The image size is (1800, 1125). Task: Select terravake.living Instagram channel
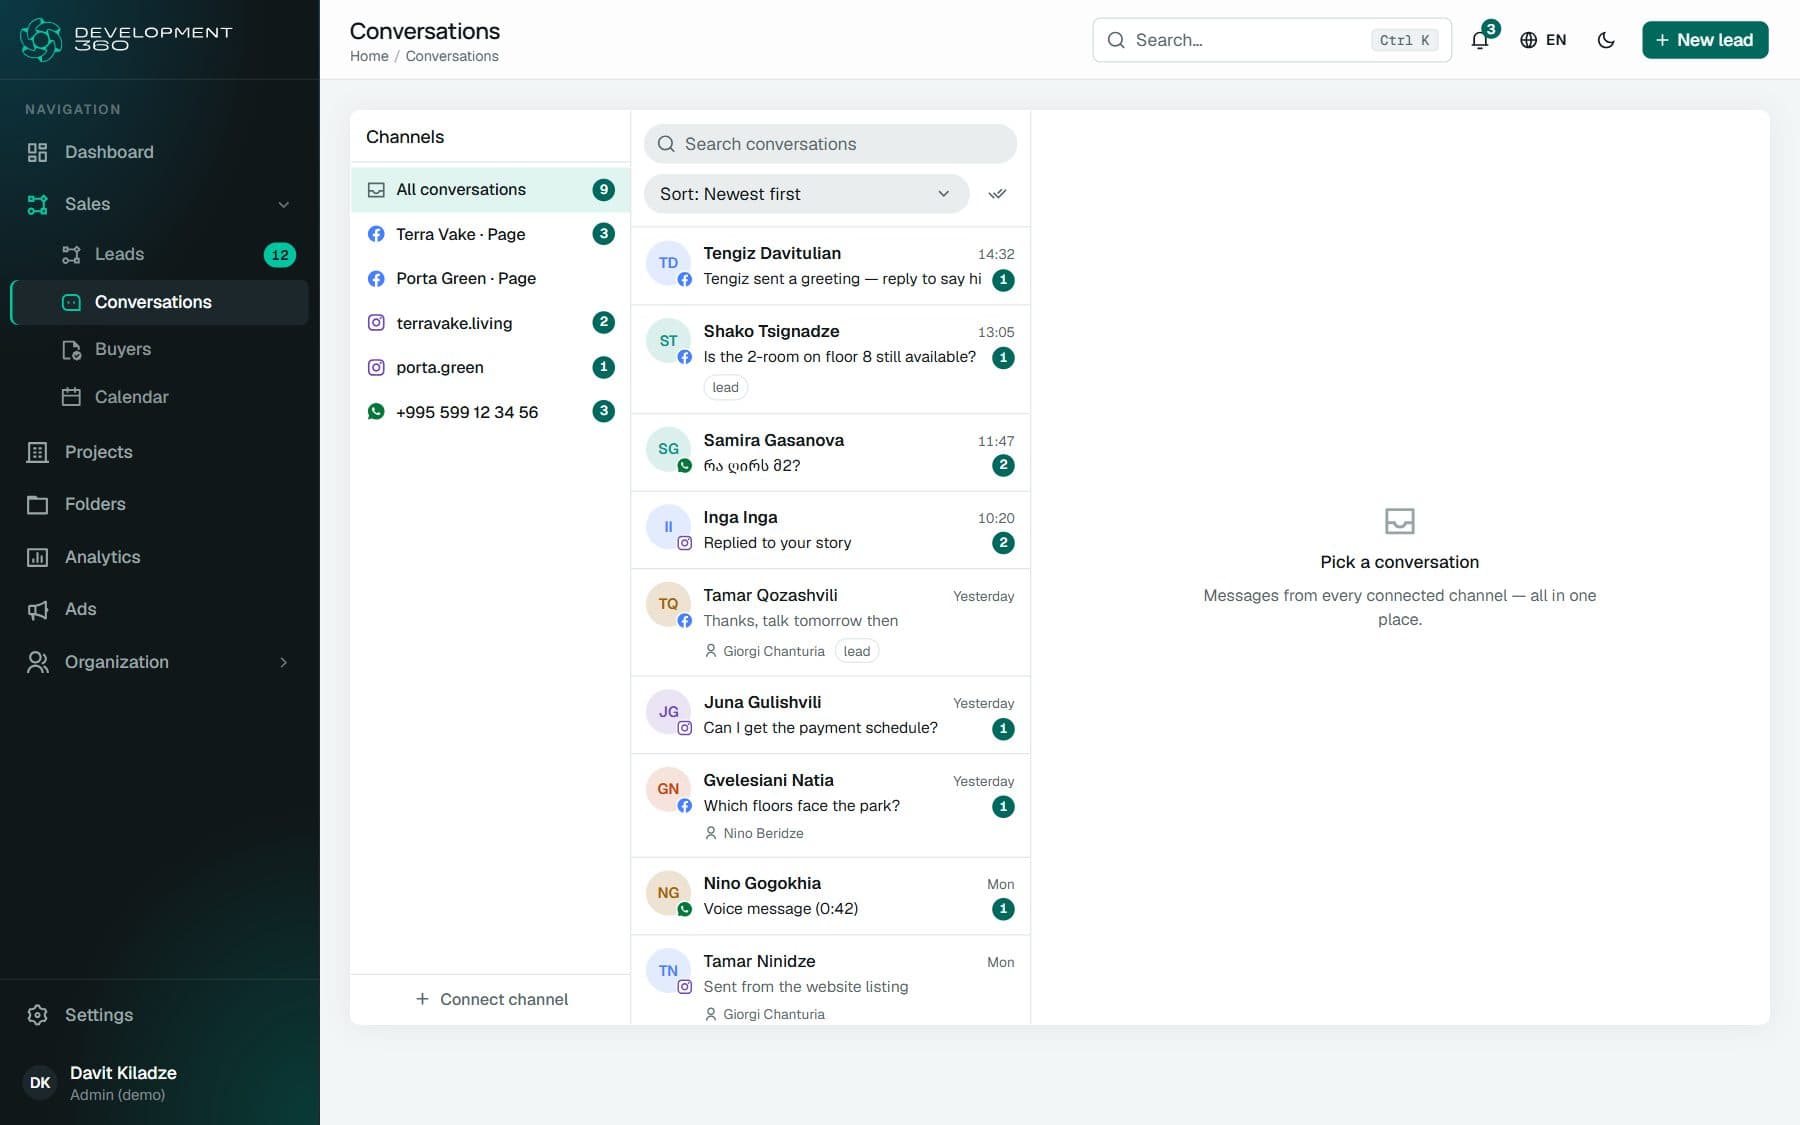pos(490,323)
